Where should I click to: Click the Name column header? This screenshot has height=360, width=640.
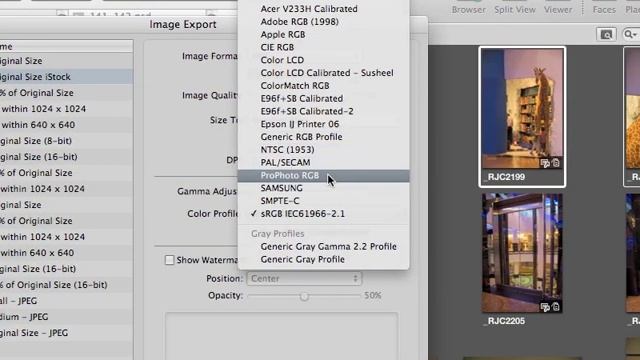pyautogui.click(x=66, y=47)
